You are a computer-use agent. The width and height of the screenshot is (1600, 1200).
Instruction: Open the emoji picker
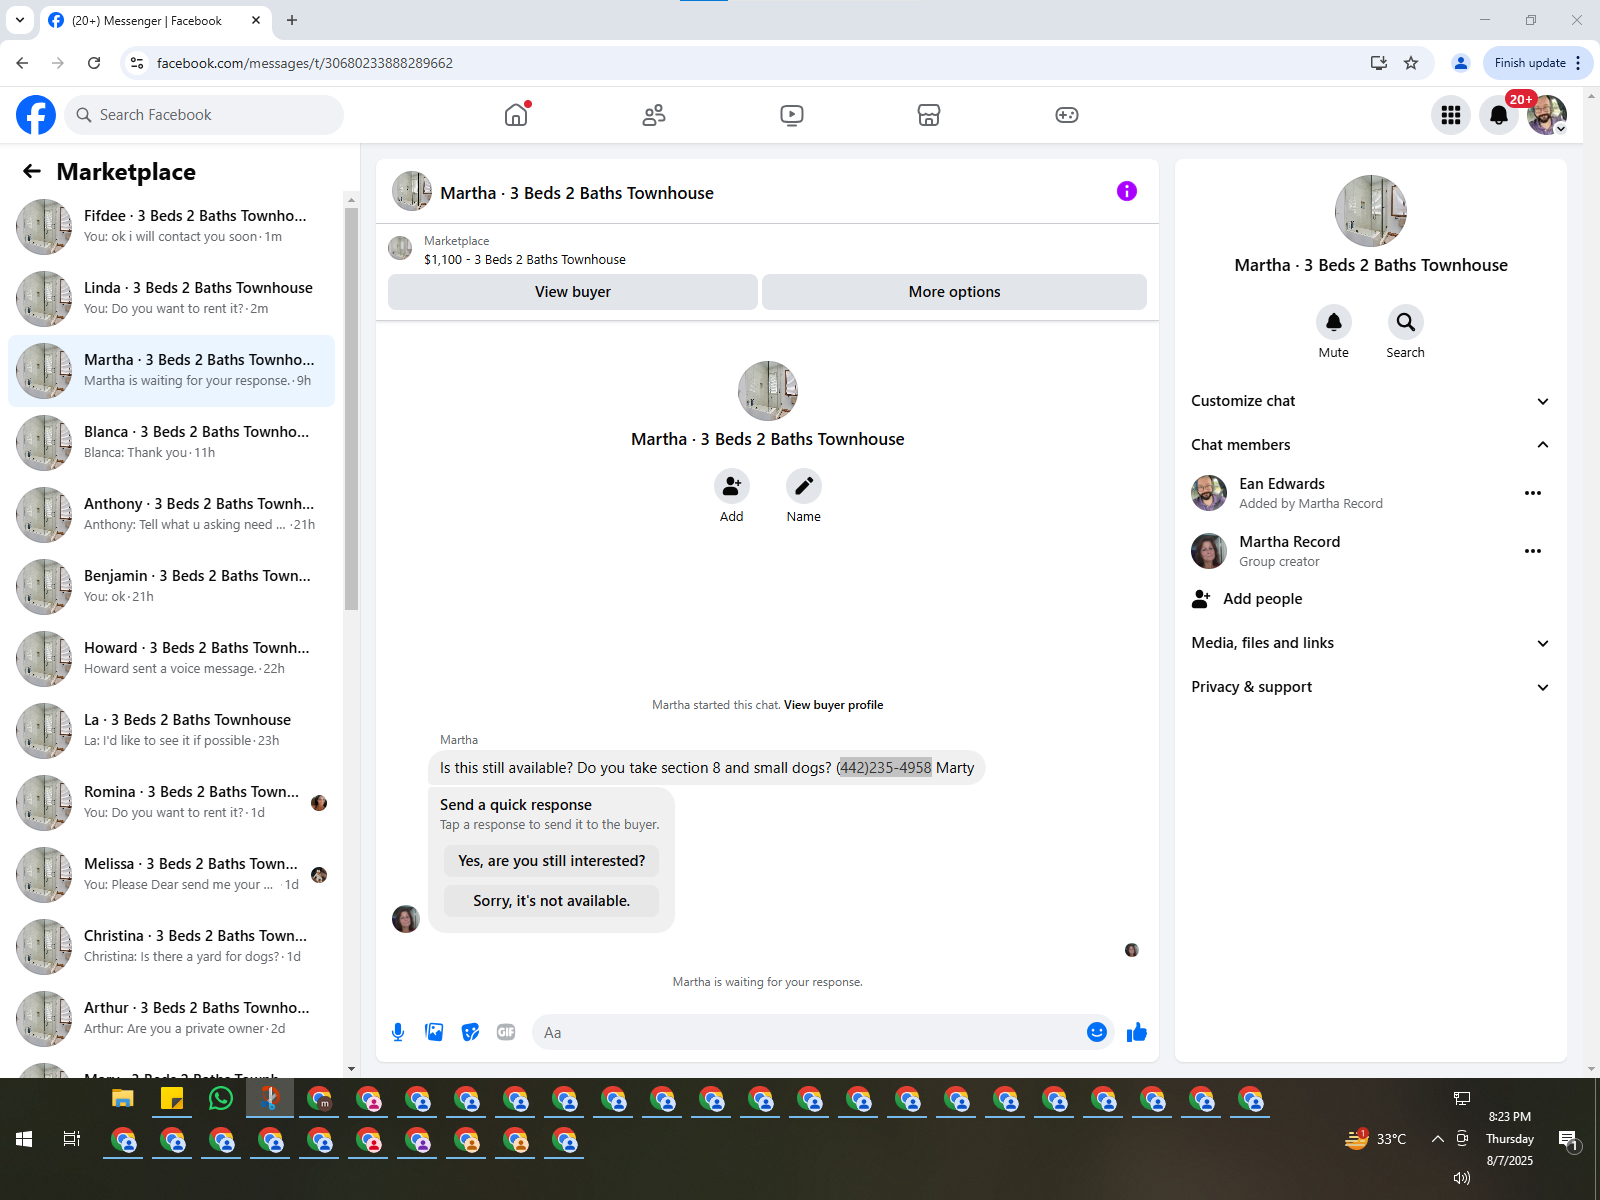1097,1032
